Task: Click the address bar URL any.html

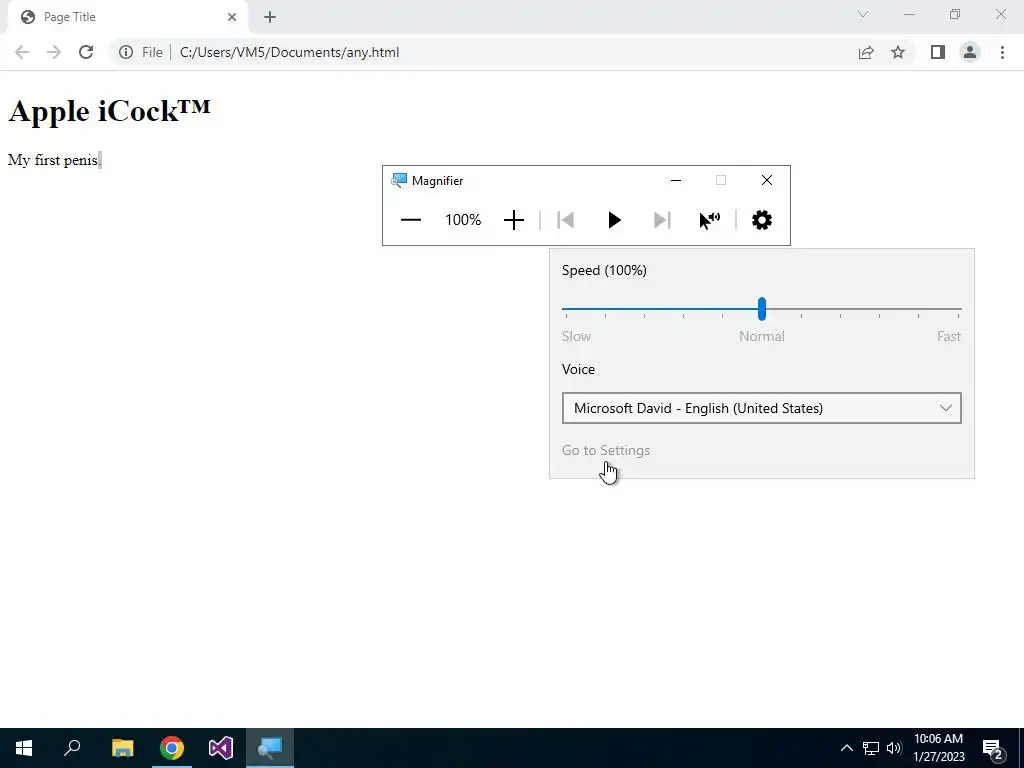Action: pos(289,52)
